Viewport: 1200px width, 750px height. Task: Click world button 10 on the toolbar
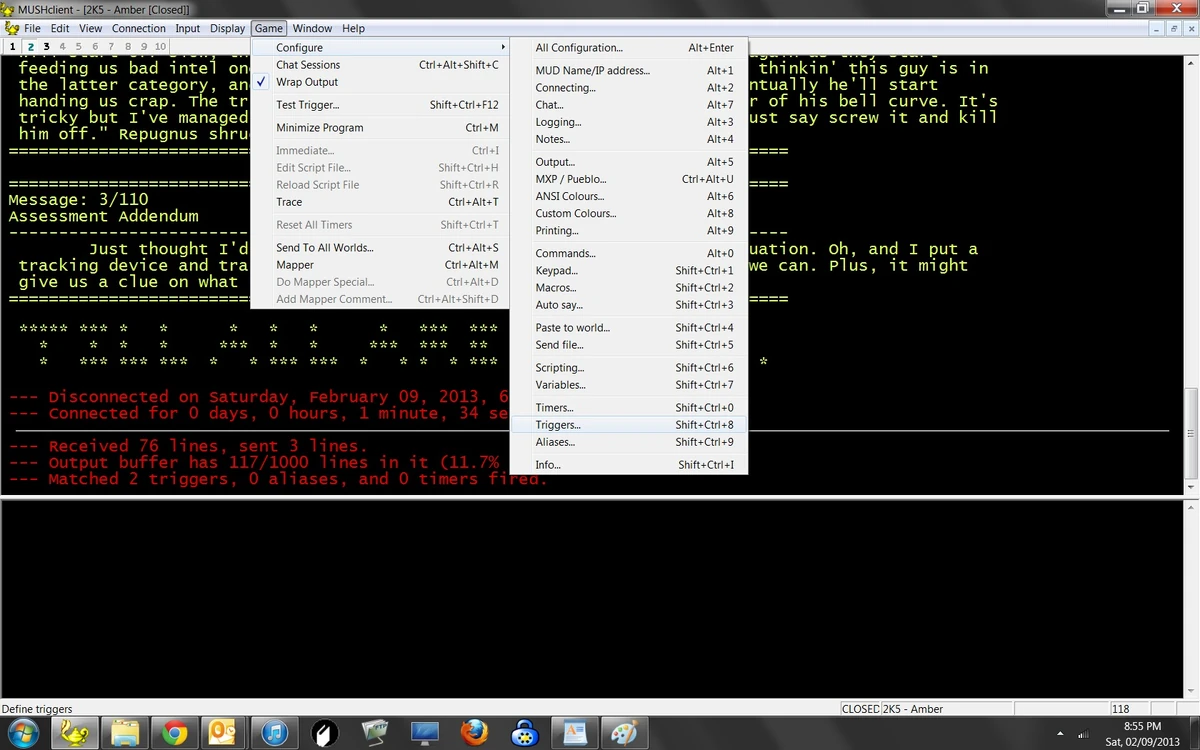[x=159, y=46]
